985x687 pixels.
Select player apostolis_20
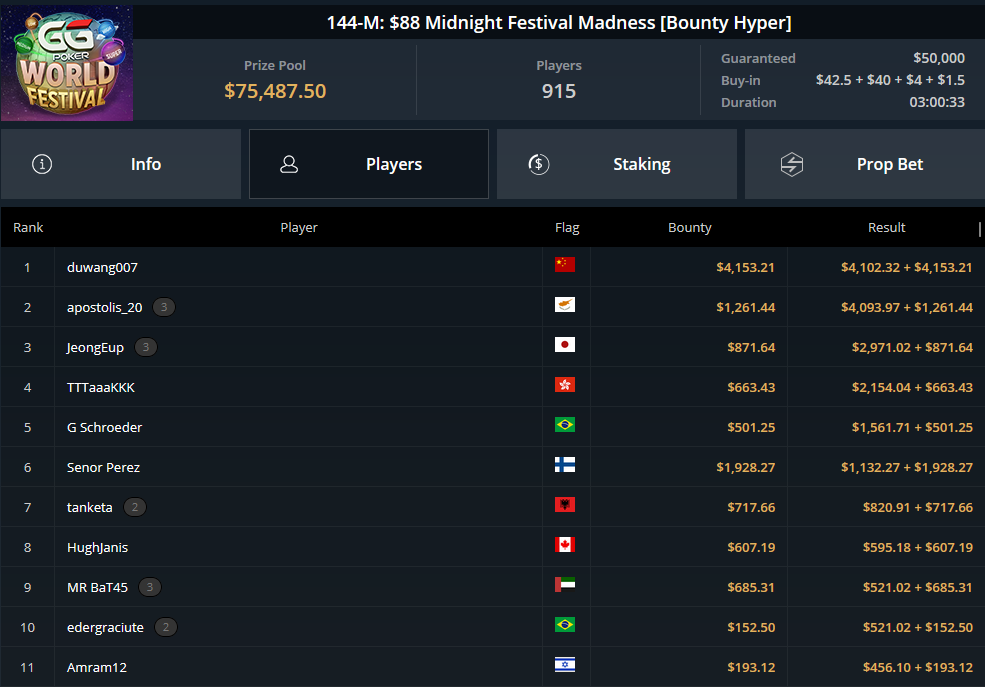coord(104,308)
